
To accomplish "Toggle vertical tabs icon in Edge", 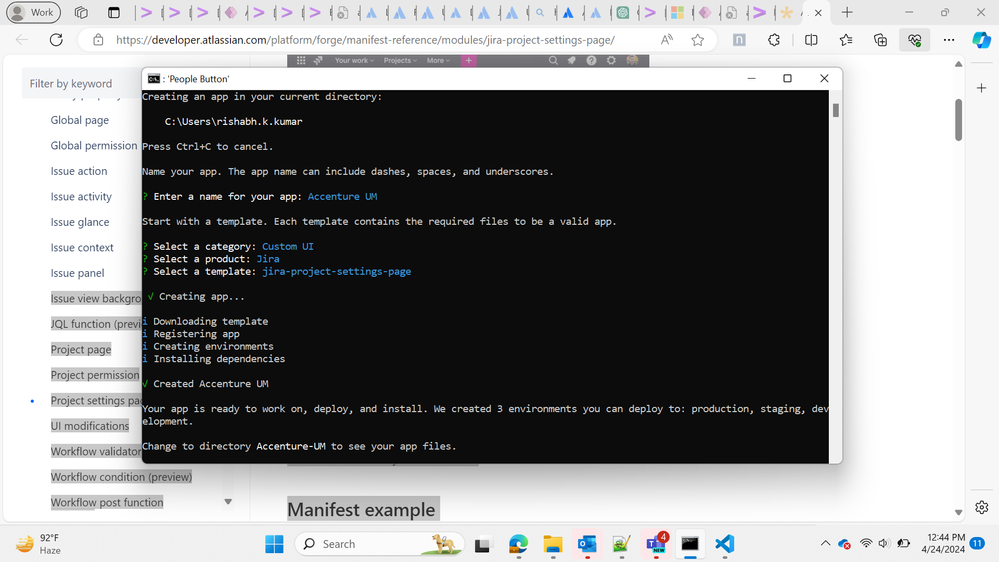I will pyautogui.click(x=114, y=12).
